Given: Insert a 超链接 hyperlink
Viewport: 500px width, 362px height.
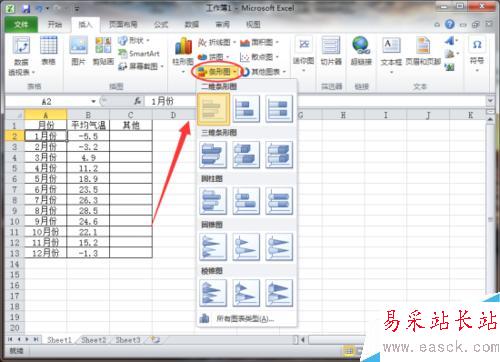Looking at the screenshot, I should 361,51.
